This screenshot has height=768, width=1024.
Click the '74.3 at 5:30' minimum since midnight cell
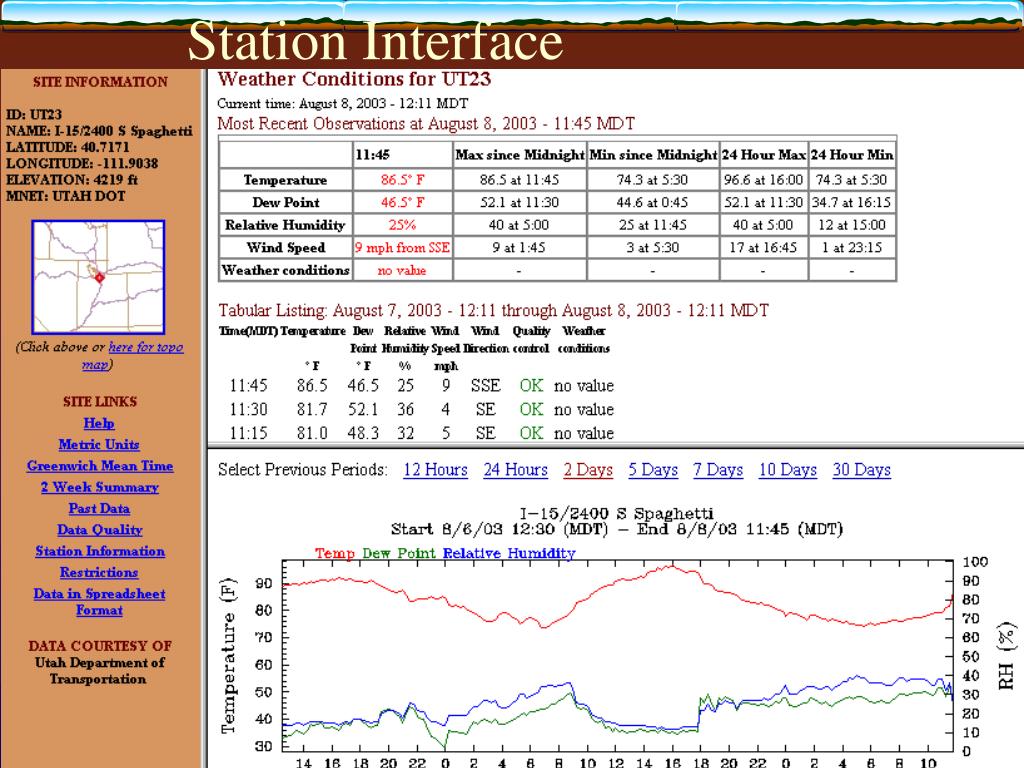pos(653,180)
